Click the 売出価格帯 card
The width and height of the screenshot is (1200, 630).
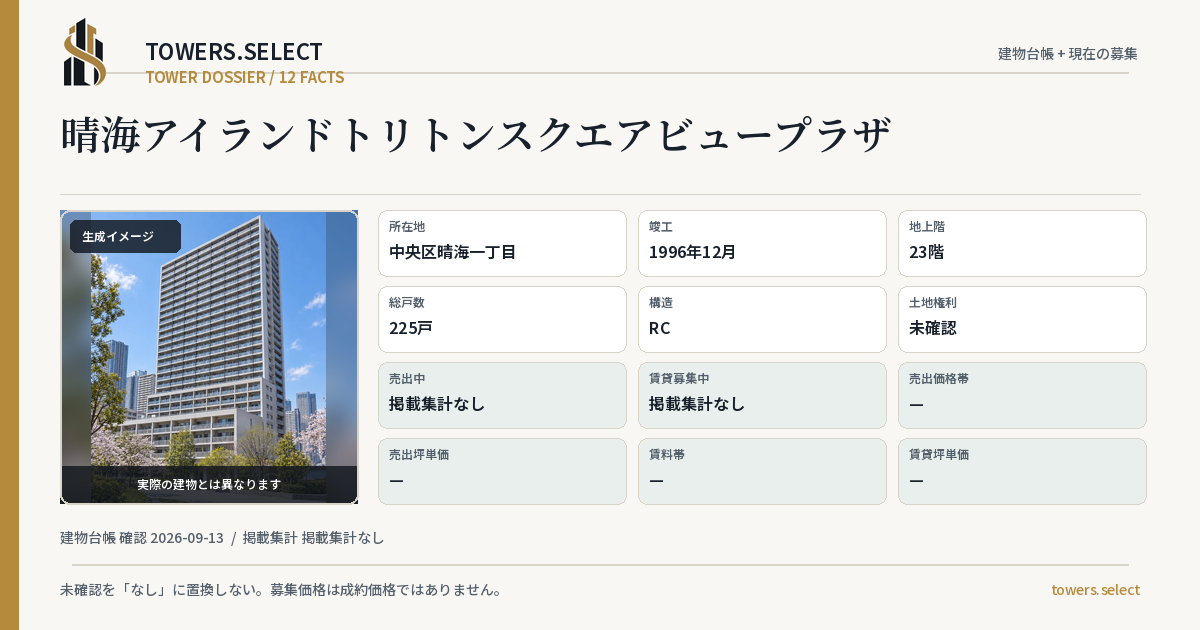(1022, 395)
